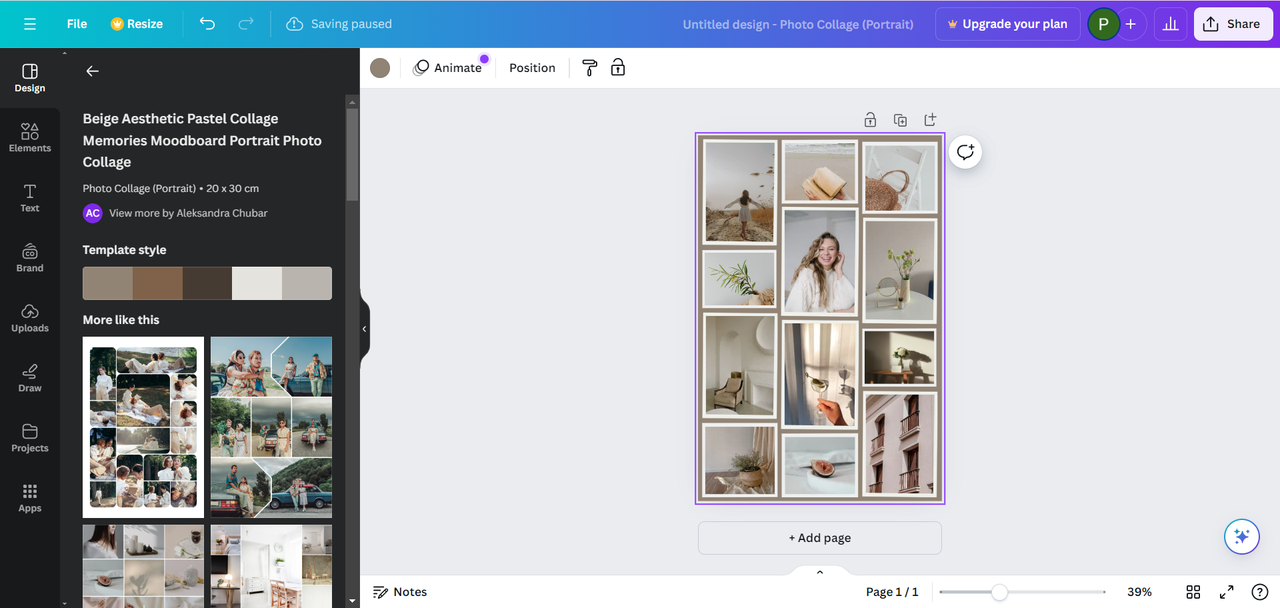Open the help question mark icon
Viewport: 1280px width, 608px height.
click(x=1260, y=592)
